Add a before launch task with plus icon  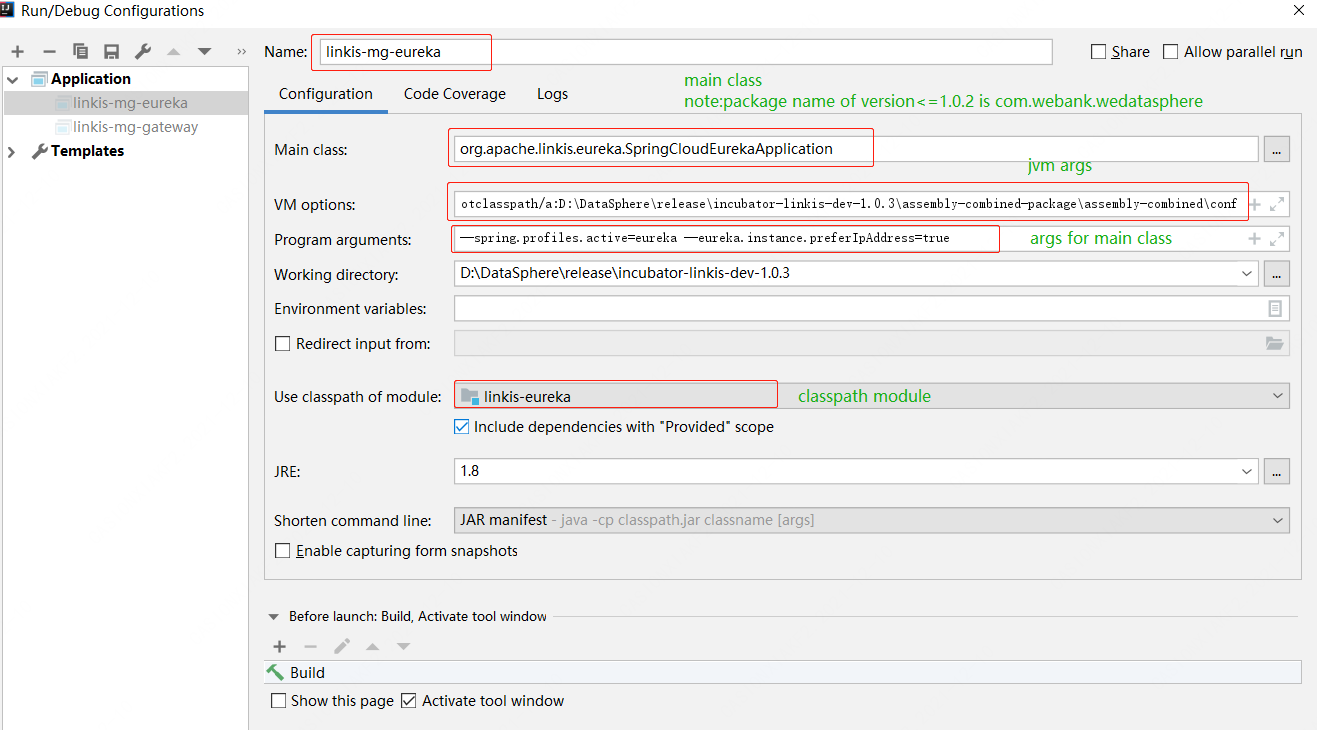tap(280, 647)
